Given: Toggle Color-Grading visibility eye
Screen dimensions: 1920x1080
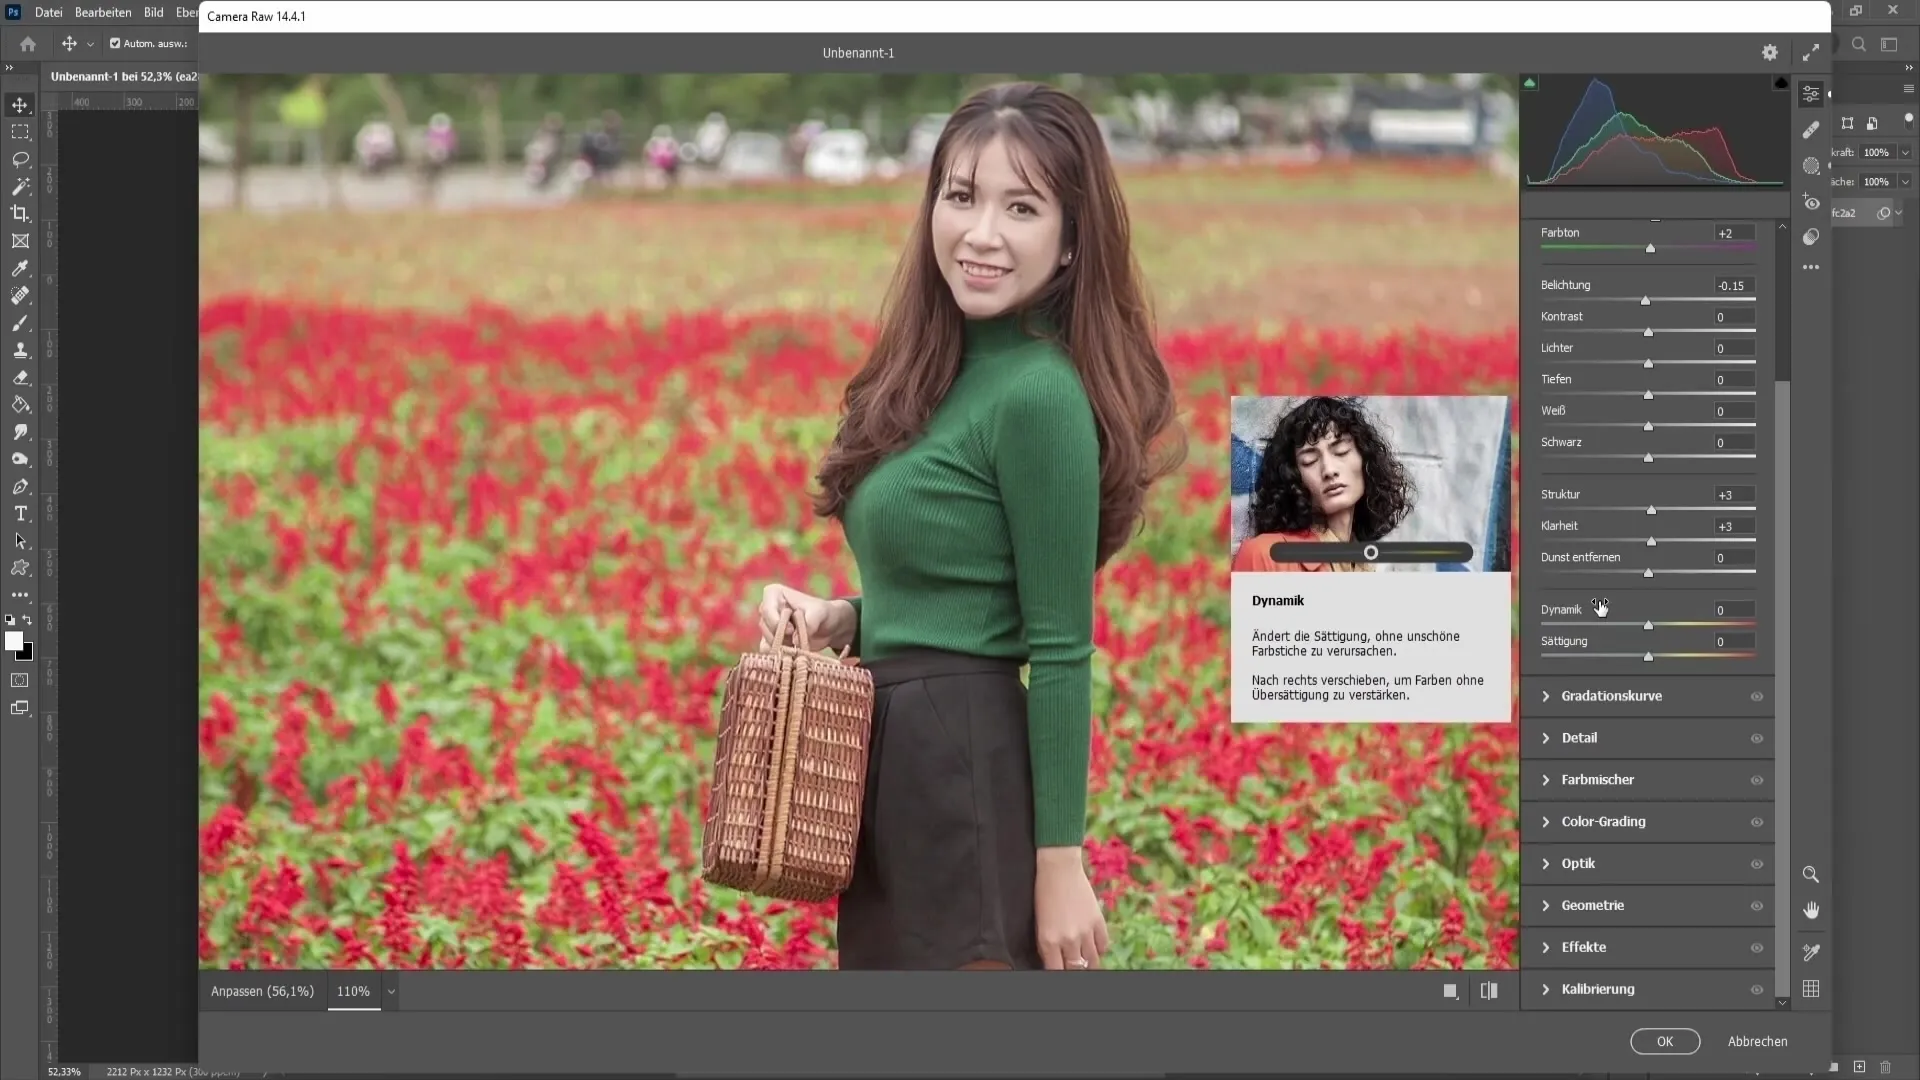Looking at the screenshot, I should 1757,823.
